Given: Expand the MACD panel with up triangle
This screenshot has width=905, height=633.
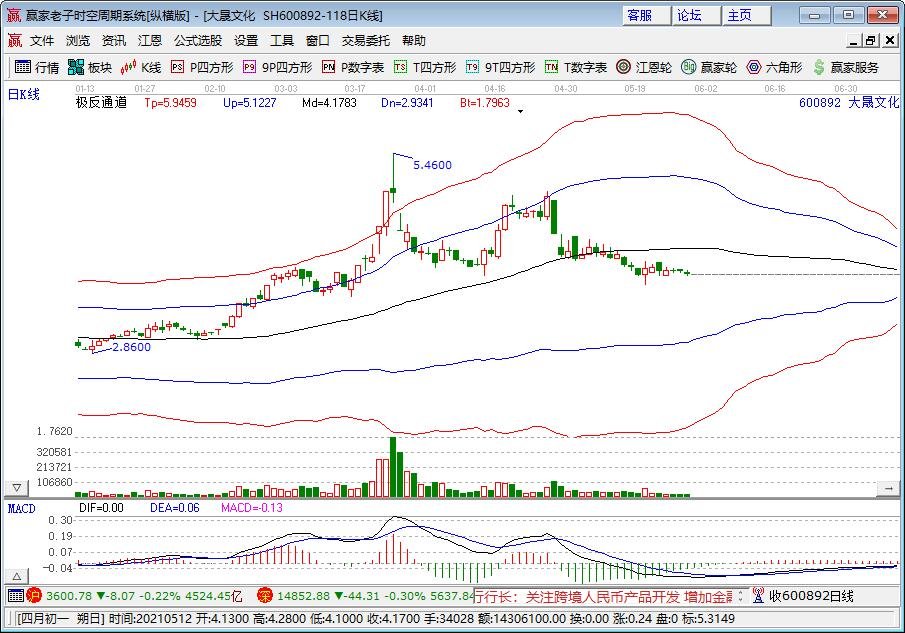Looking at the screenshot, I should [x=17, y=575].
